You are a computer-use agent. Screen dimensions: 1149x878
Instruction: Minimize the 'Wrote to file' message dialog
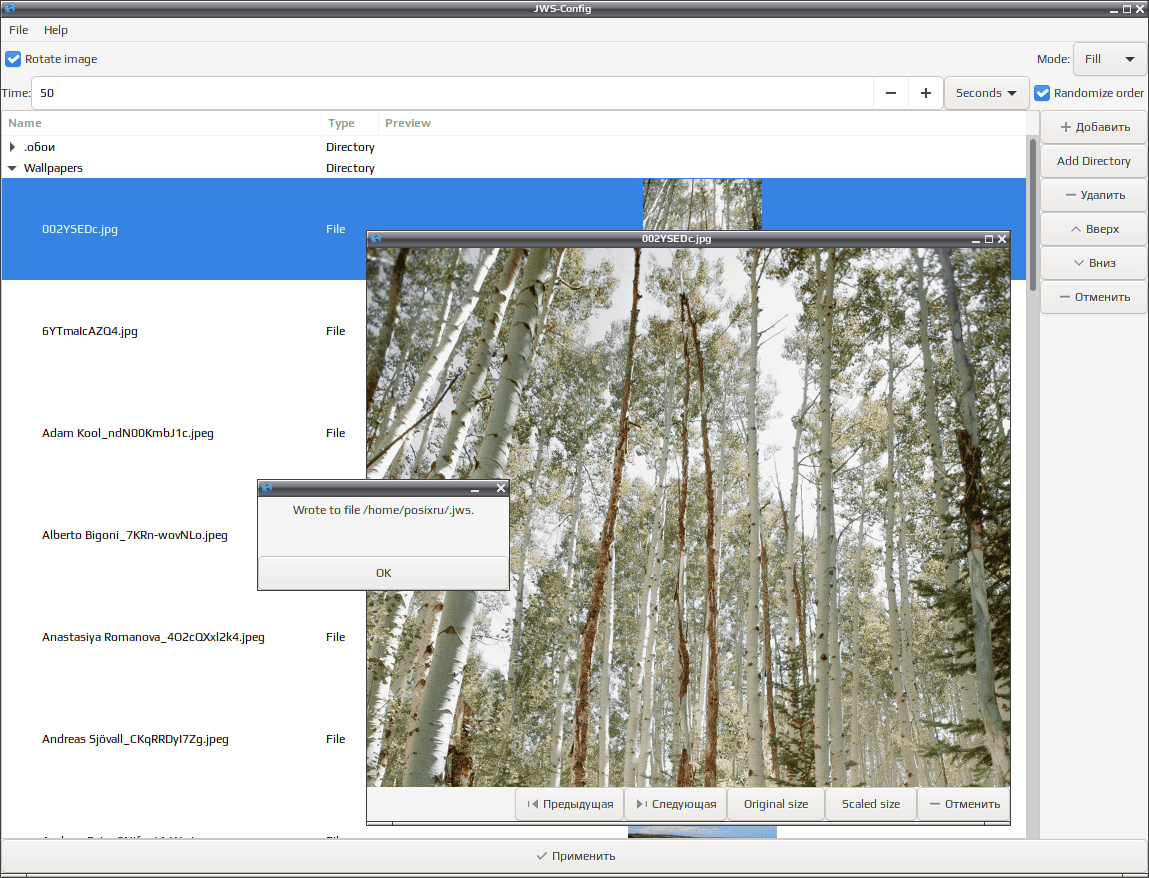pos(475,488)
